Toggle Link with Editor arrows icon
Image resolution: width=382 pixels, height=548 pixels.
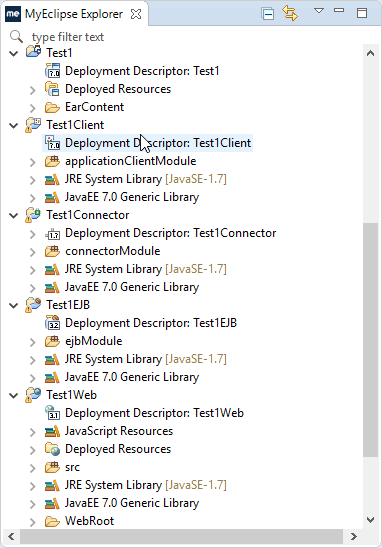[290, 13]
